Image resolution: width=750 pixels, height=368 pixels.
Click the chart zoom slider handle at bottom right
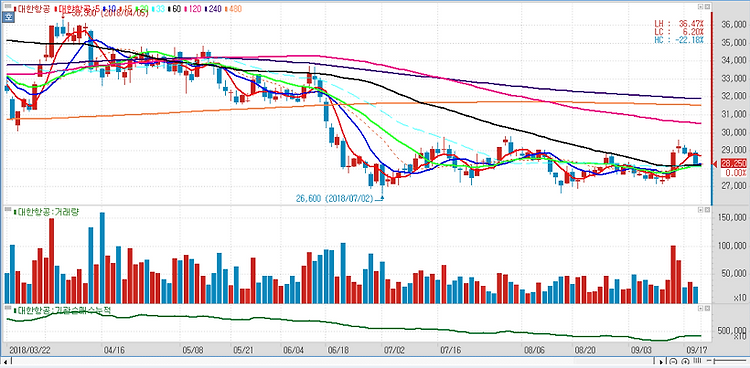point(714,361)
